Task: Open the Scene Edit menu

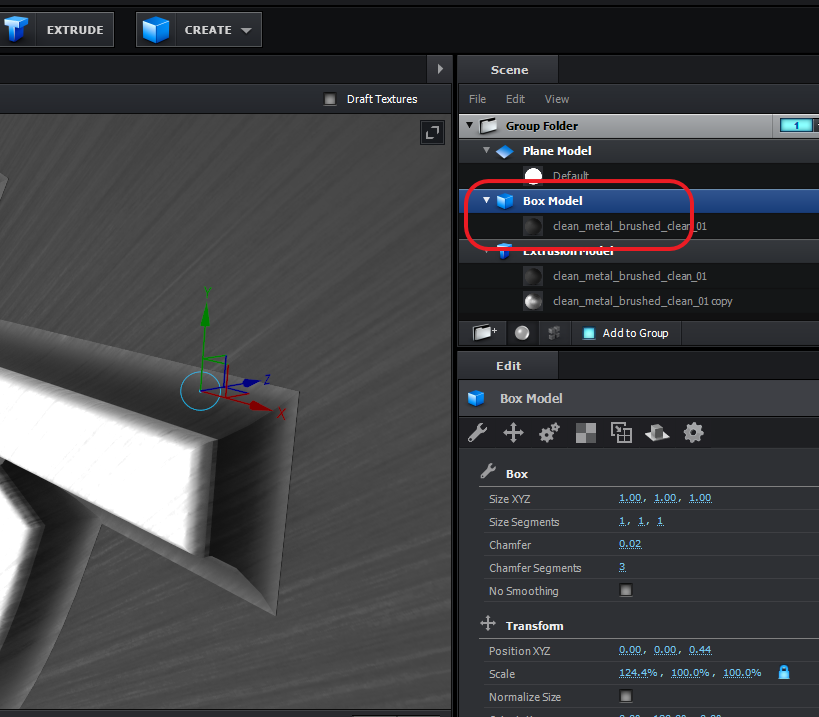Action: [515, 99]
